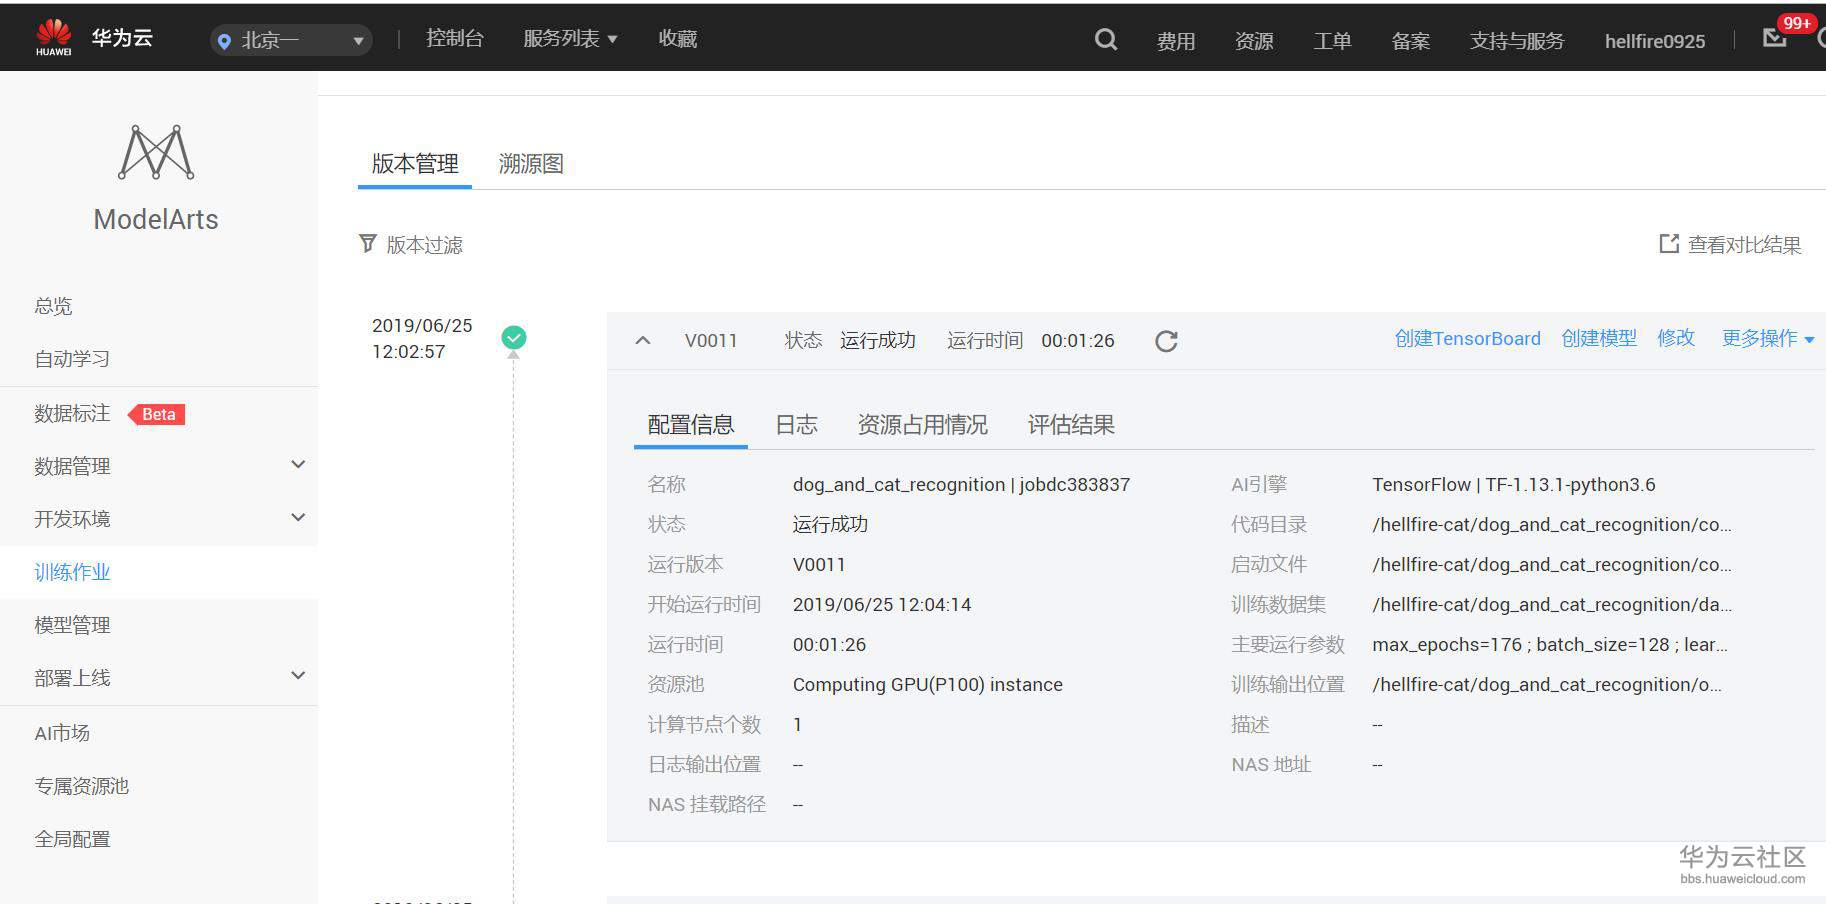The width and height of the screenshot is (1826, 904).
Task: Click the 代码目录 path value
Action: pos(1552,524)
